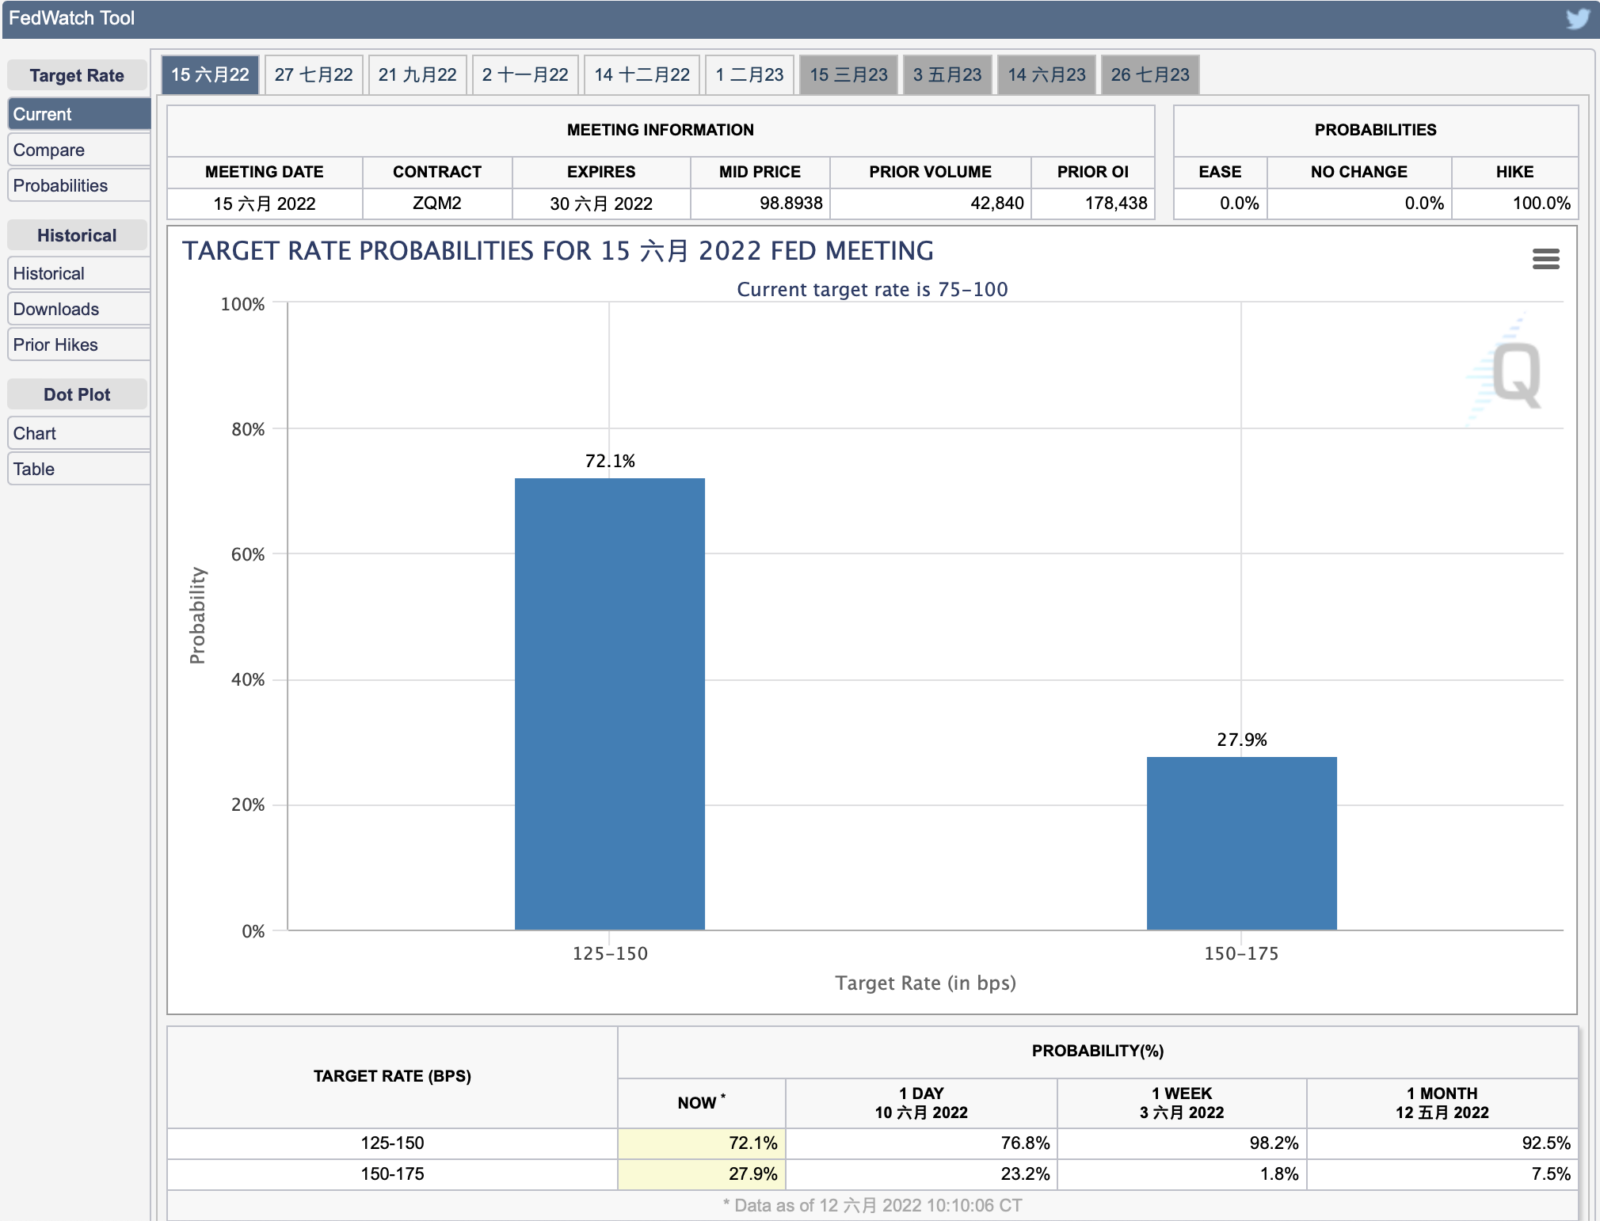
Task: Switch to the 21 九月22 meeting tab
Action: click(x=417, y=75)
